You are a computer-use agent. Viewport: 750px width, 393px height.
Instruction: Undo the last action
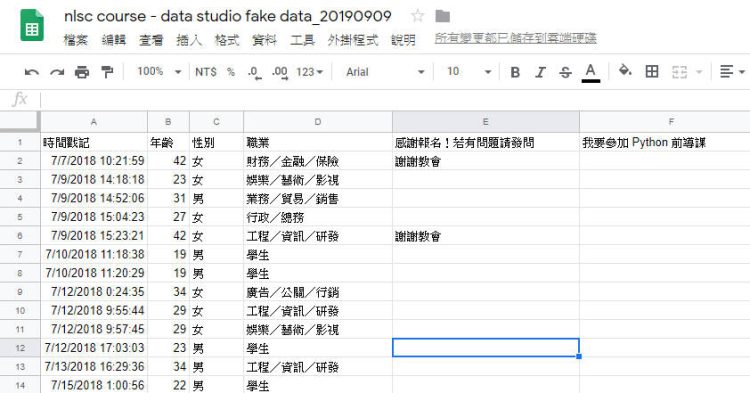pyautogui.click(x=32, y=72)
